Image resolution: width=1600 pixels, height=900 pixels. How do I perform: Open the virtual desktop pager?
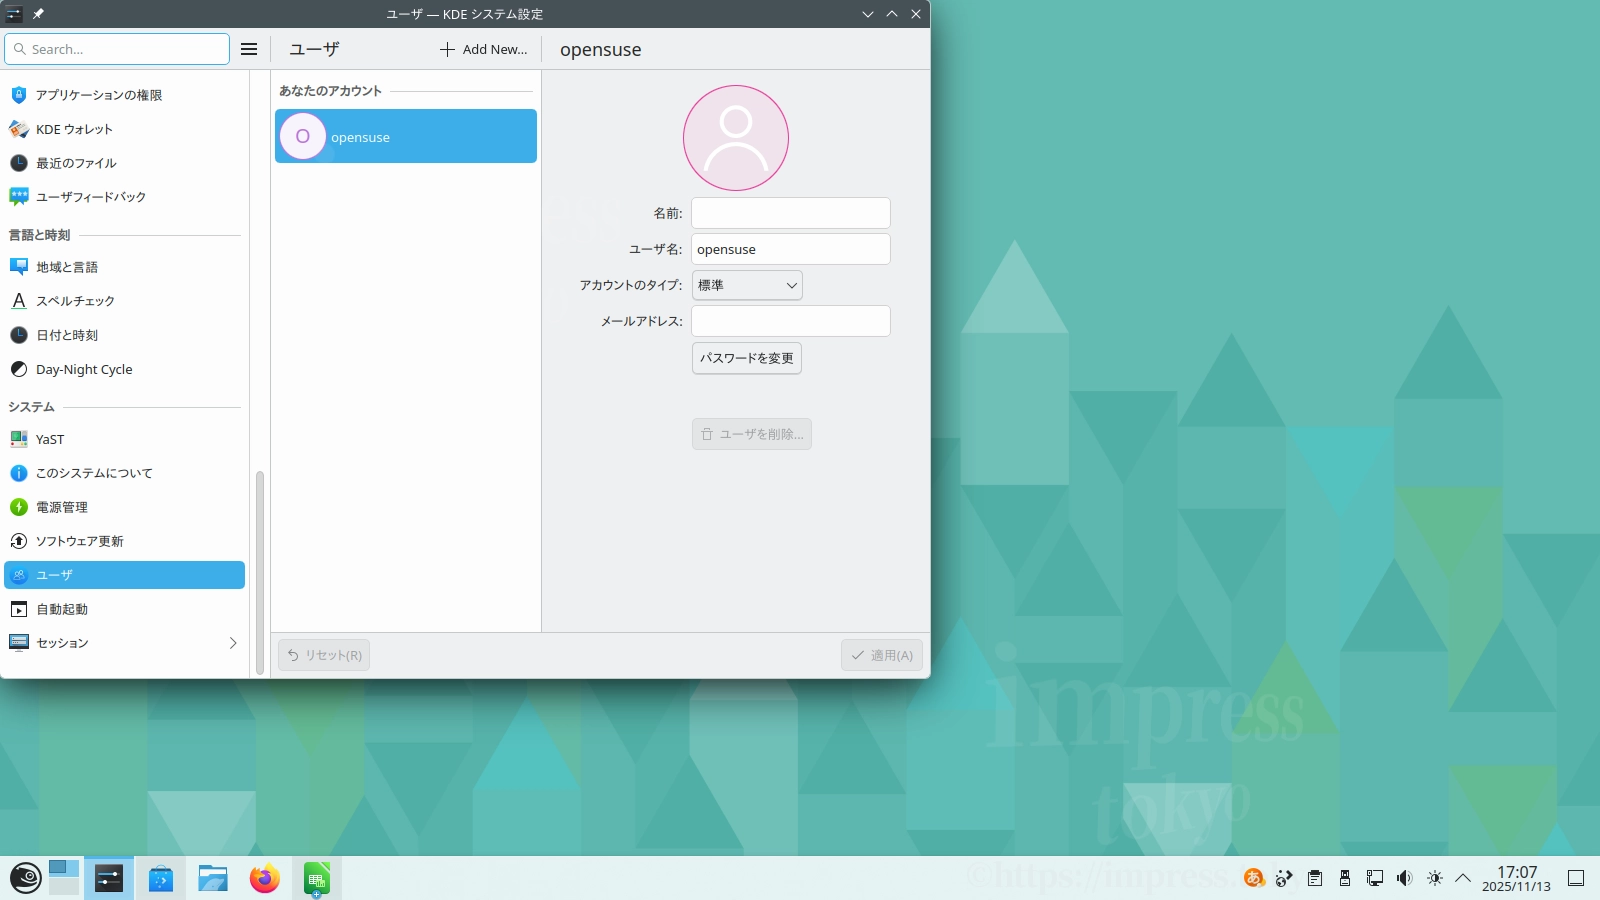[x=64, y=878]
